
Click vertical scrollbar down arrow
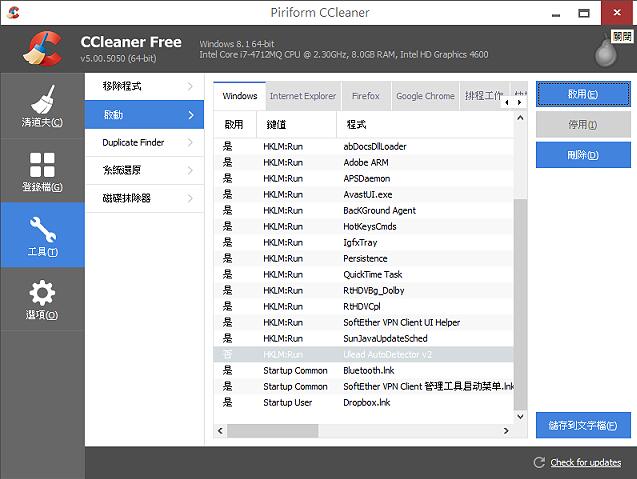520,416
